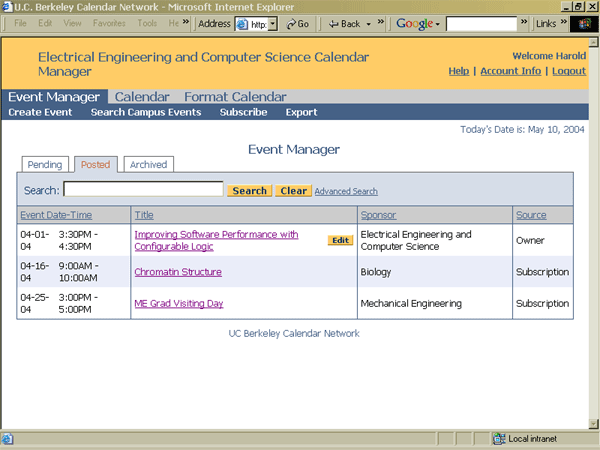Expand the chevron next to Back button
This screenshot has height=450, width=600.
380,22
